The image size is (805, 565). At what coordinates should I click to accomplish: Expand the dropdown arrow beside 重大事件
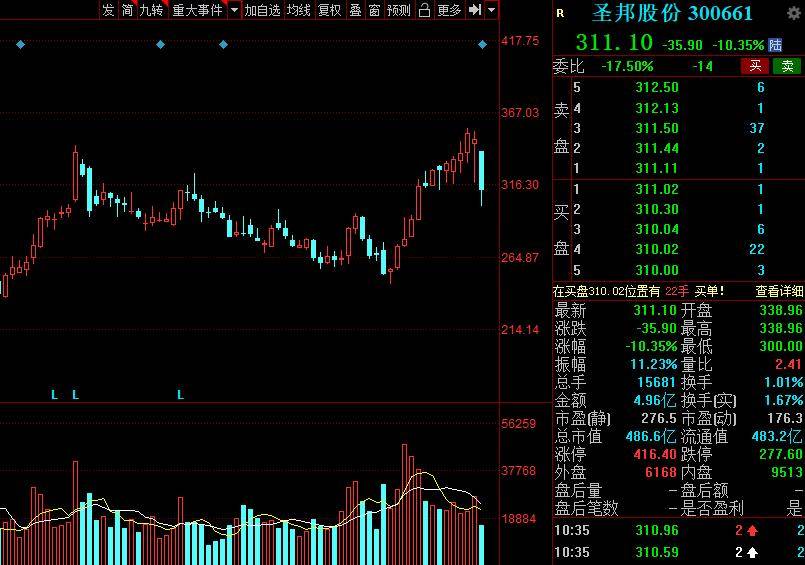(234, 10)
